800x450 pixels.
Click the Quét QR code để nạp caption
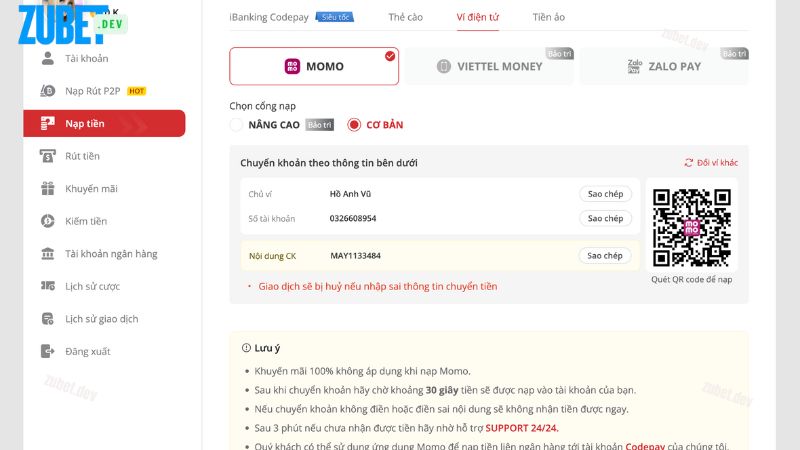(x=691, y=280)
